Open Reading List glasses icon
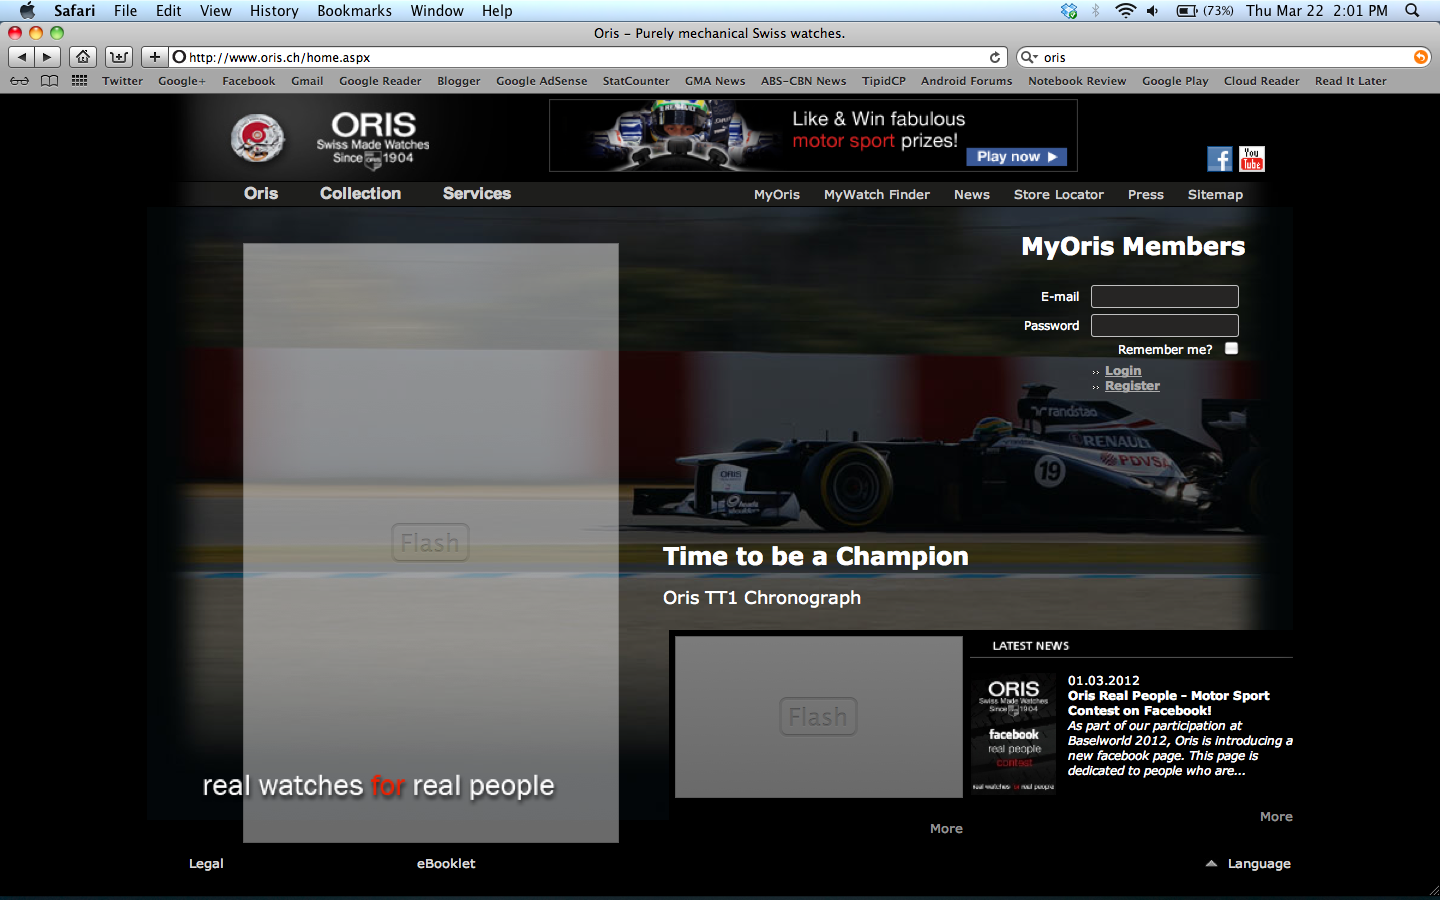The image size is (1440, 900). (19, 81)
